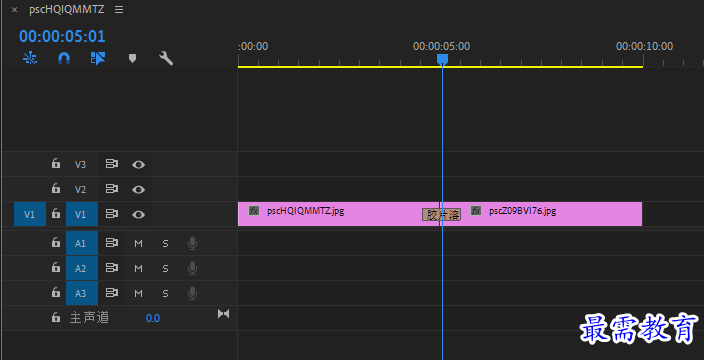Toggle A1 track targeting
The width and height of the screenshot is (704, 360).
[82, 243]
